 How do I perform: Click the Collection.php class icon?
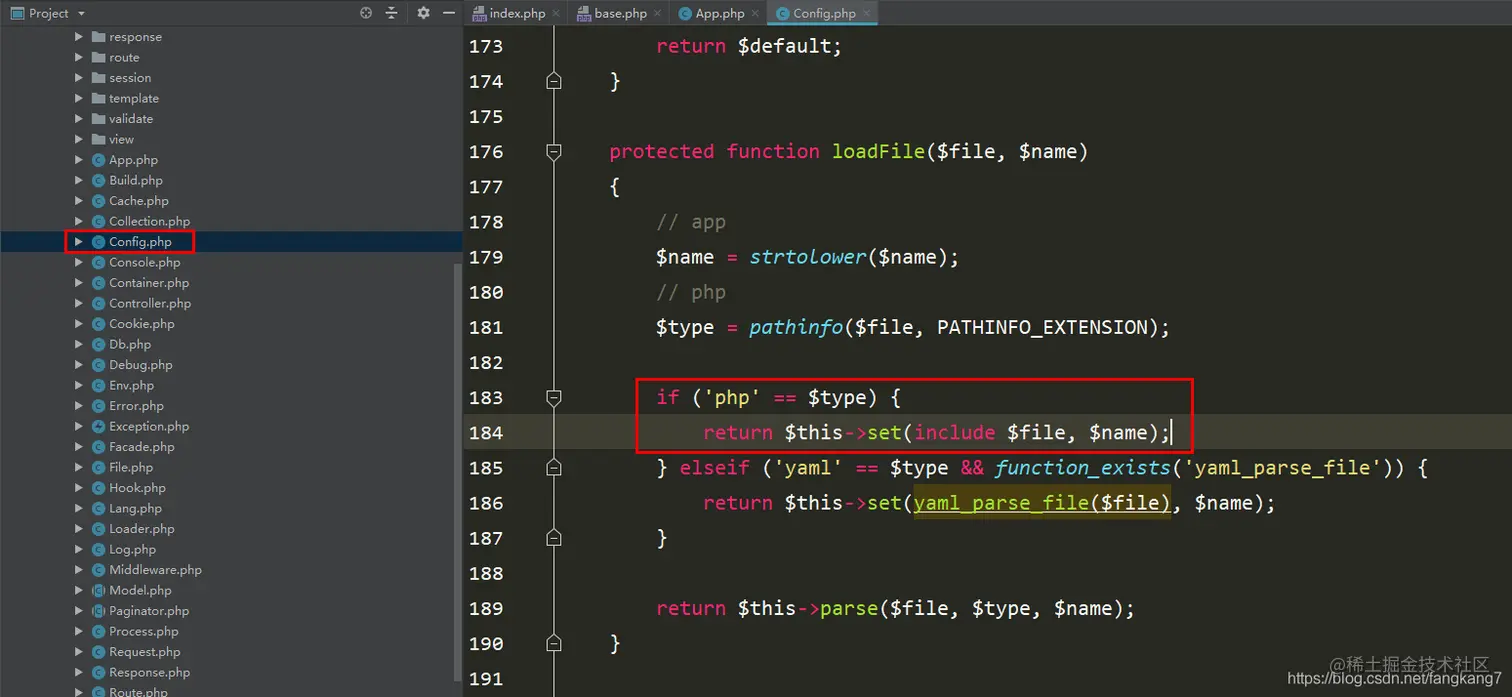tap(98, 221)
